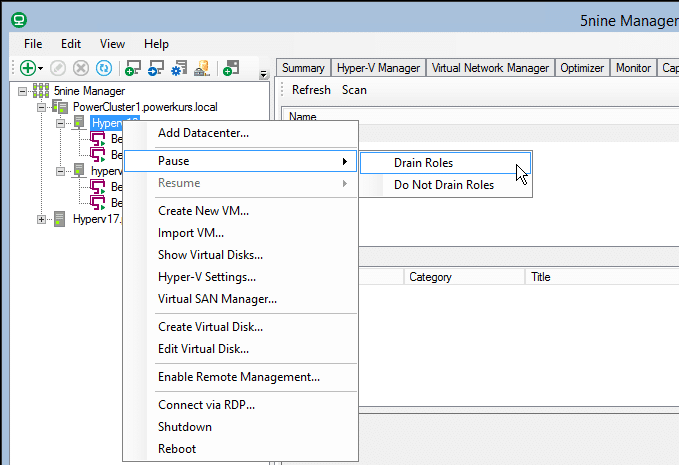This screenshot has width=679, height=465.
Task: Click the highlighted Hyperv host server icon
Action: tap(79, 123)
